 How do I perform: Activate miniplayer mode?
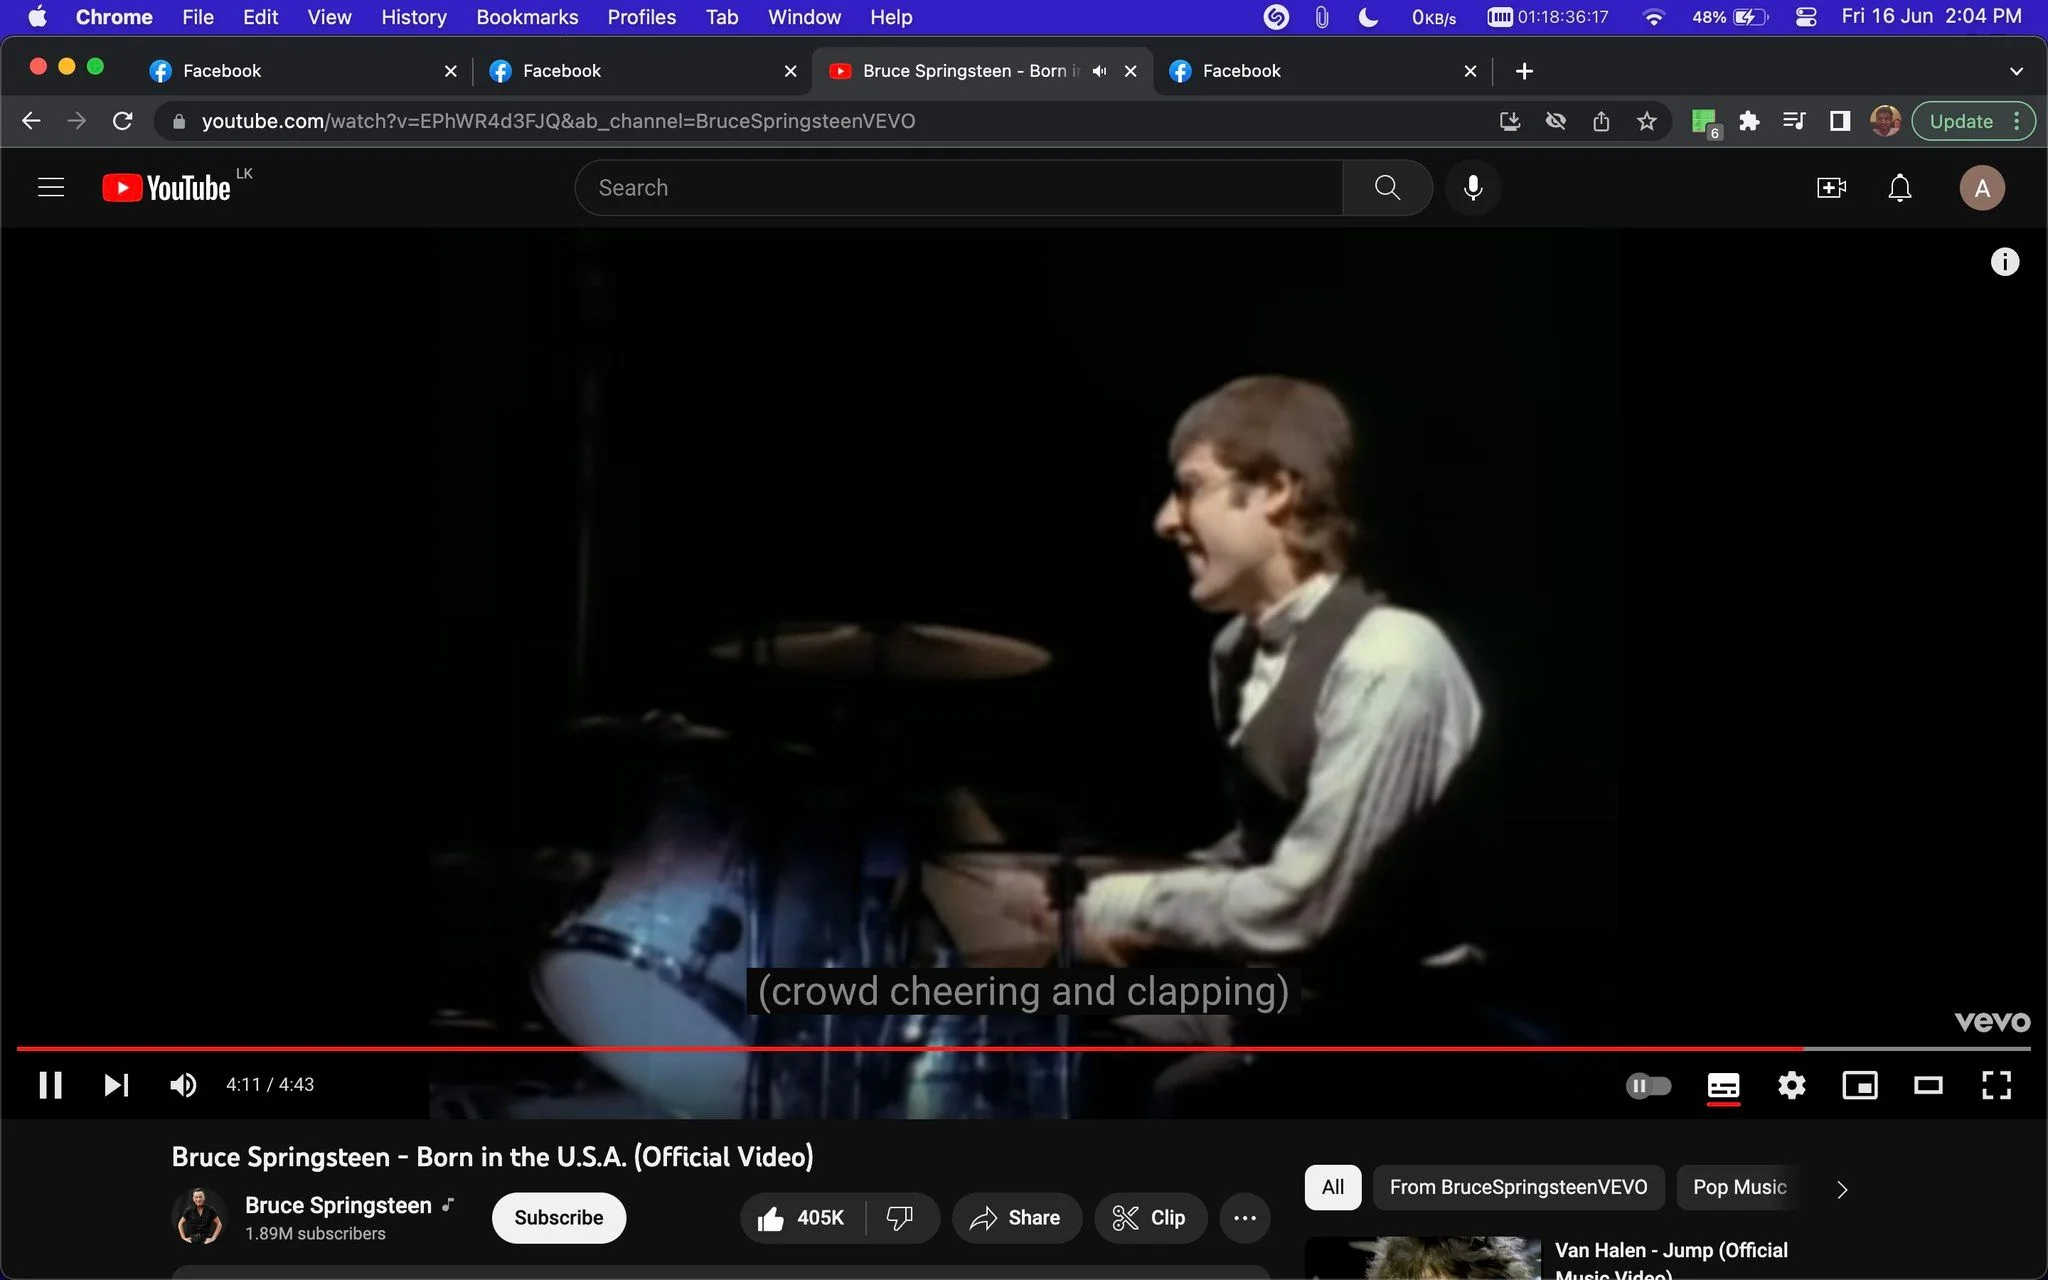[x=1860, y=1085]
